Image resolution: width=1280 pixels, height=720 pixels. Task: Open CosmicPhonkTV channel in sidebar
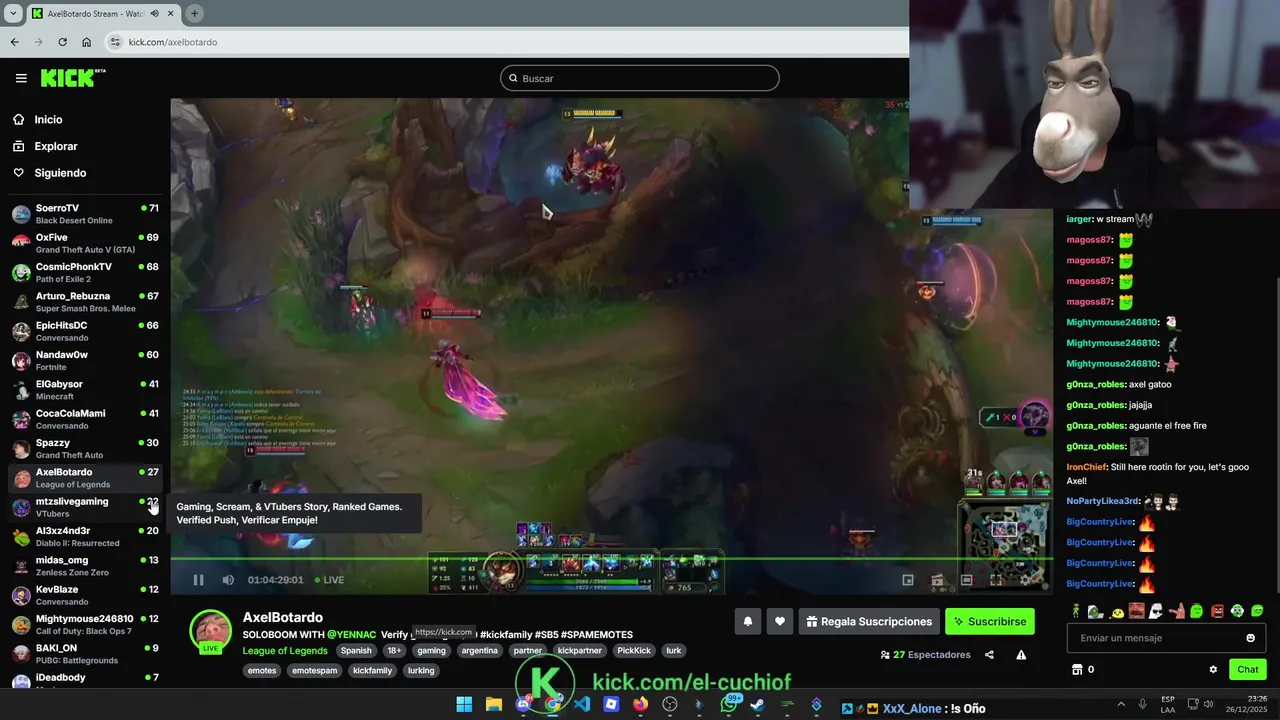tap(85, 273)
